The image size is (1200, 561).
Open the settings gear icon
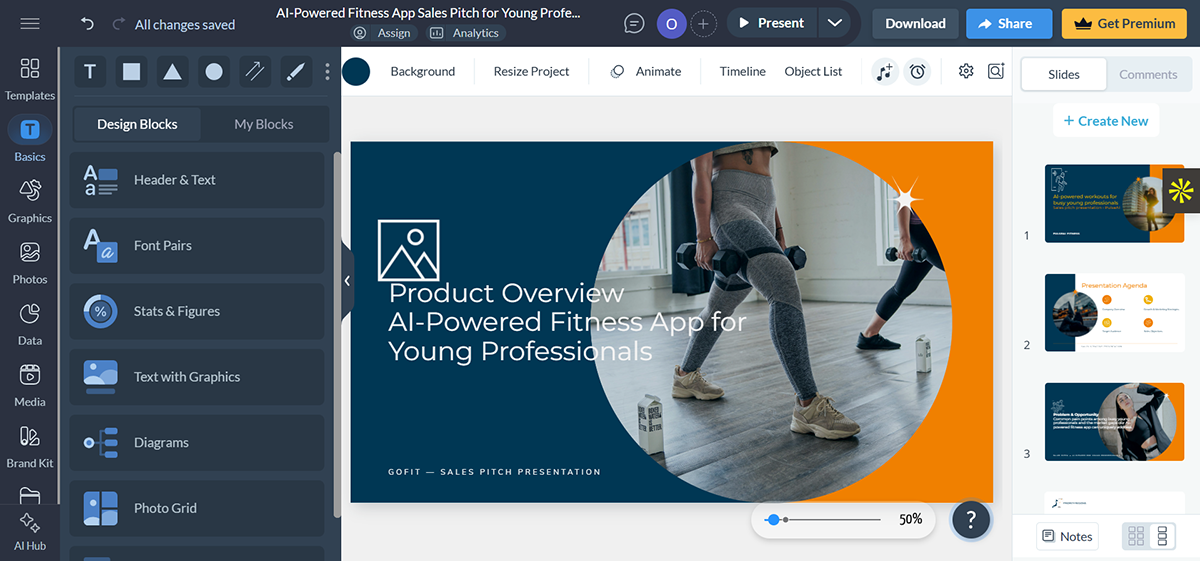965,72
